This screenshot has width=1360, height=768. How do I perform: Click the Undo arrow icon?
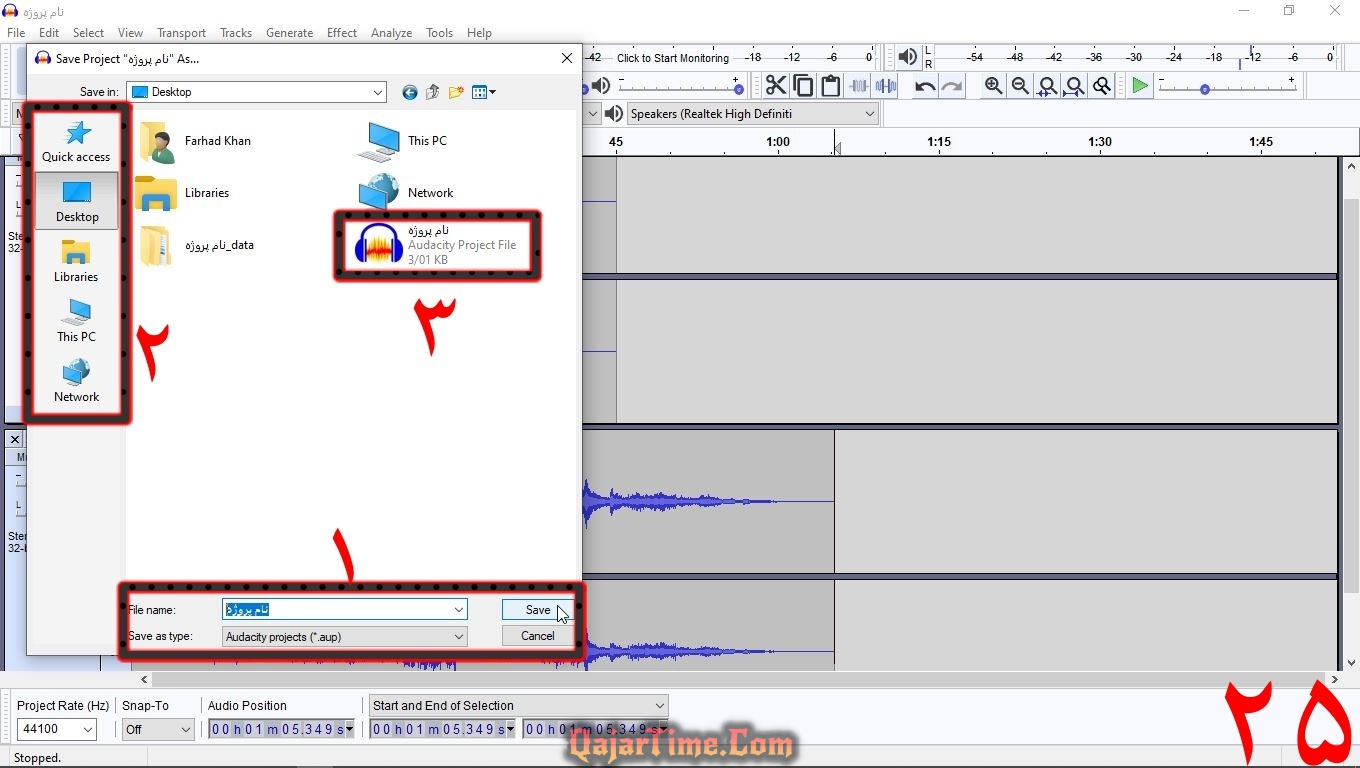[925, 87]
